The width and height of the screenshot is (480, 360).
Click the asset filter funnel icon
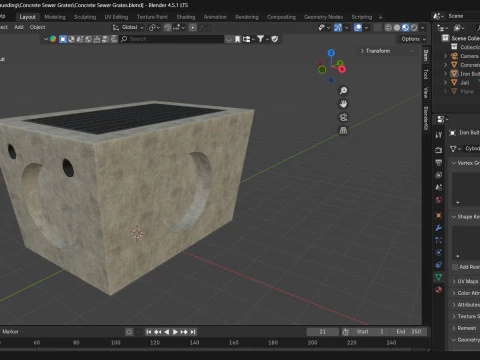(x=260, y=39)
